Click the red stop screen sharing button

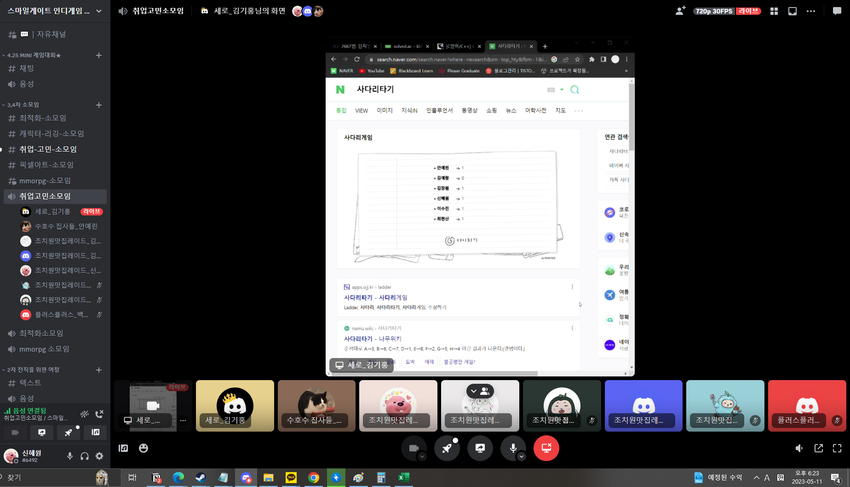tap(546, 449)
